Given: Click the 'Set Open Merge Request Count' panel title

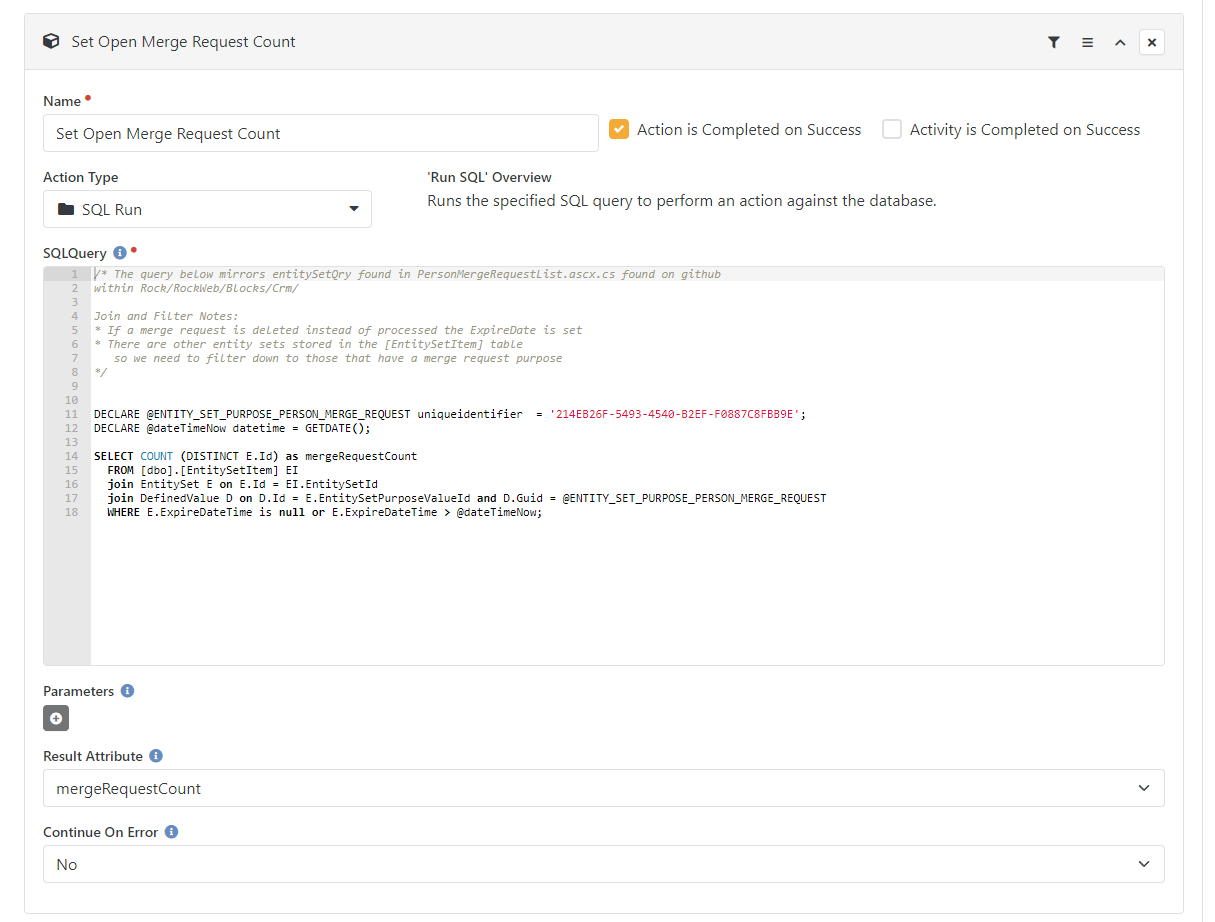Looking at the screenshot, I should pos(183,42).
